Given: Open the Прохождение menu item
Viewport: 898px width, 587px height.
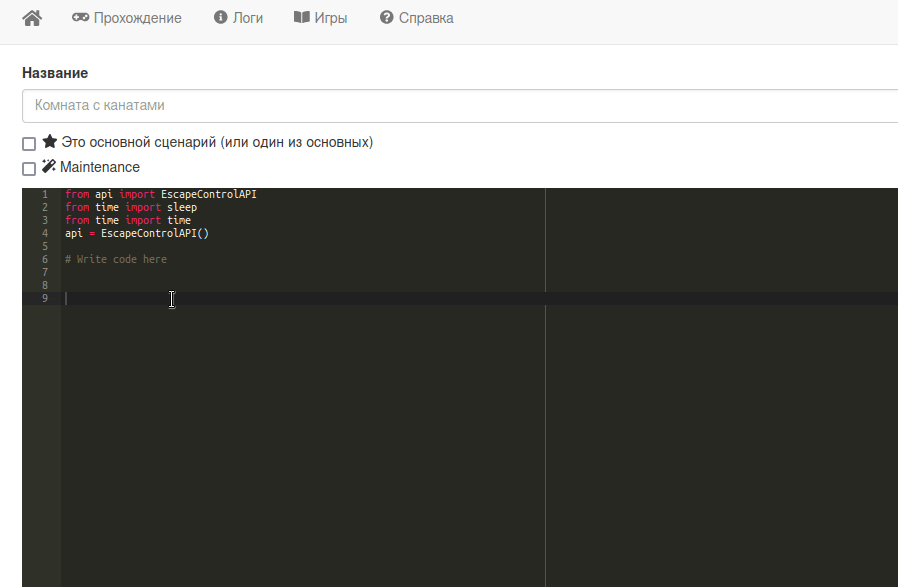Looking at the screenshot, I should (x=137, y=18).
